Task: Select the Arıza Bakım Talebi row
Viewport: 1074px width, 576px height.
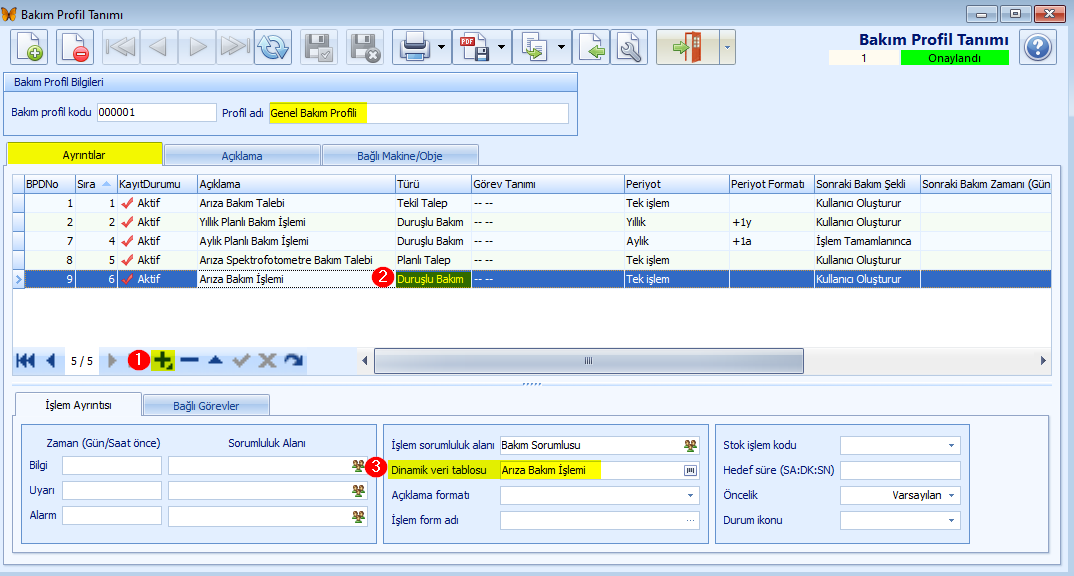Action: pos(532,203)
